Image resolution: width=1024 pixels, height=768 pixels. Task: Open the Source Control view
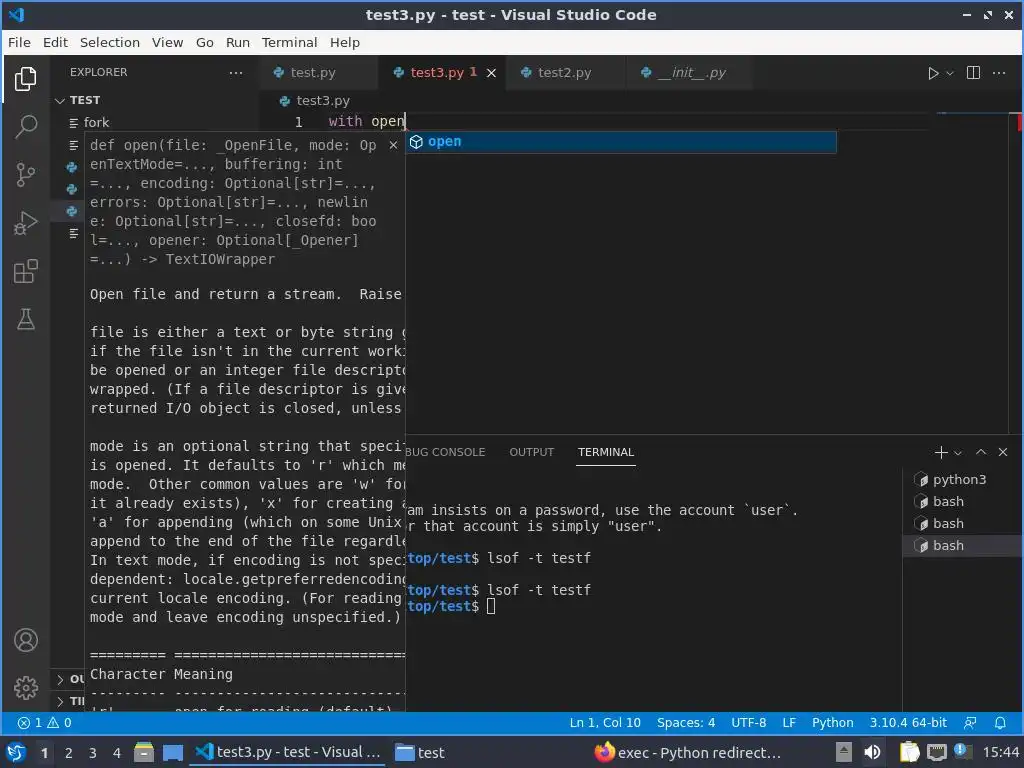[25, 174]
